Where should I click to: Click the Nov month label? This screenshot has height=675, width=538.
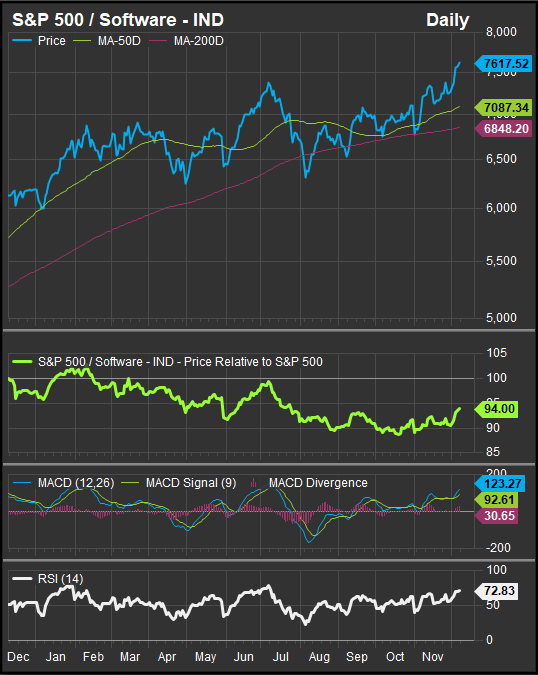coord(433,657)
